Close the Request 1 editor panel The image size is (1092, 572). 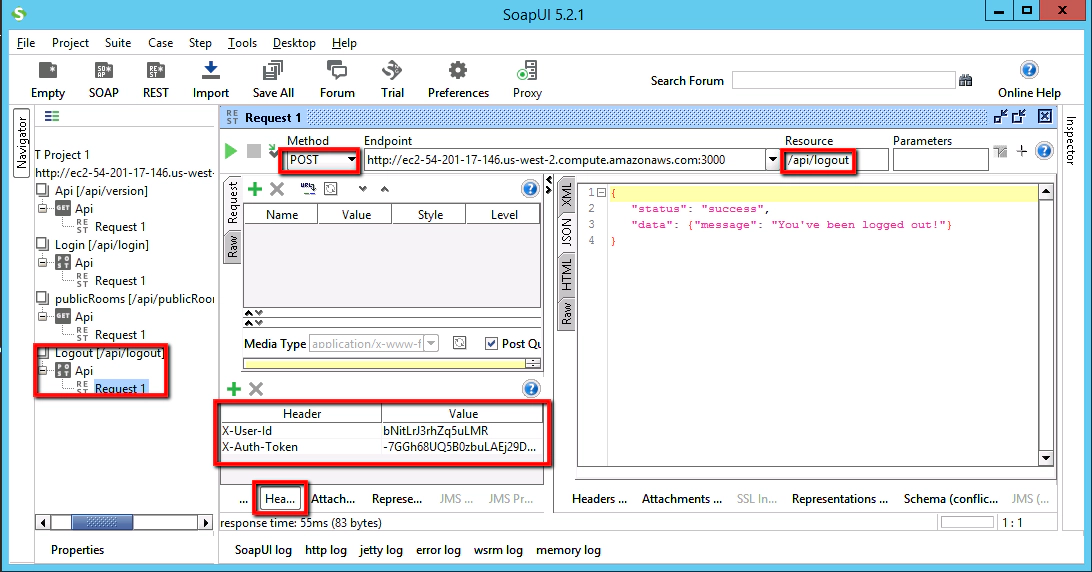1045,116
